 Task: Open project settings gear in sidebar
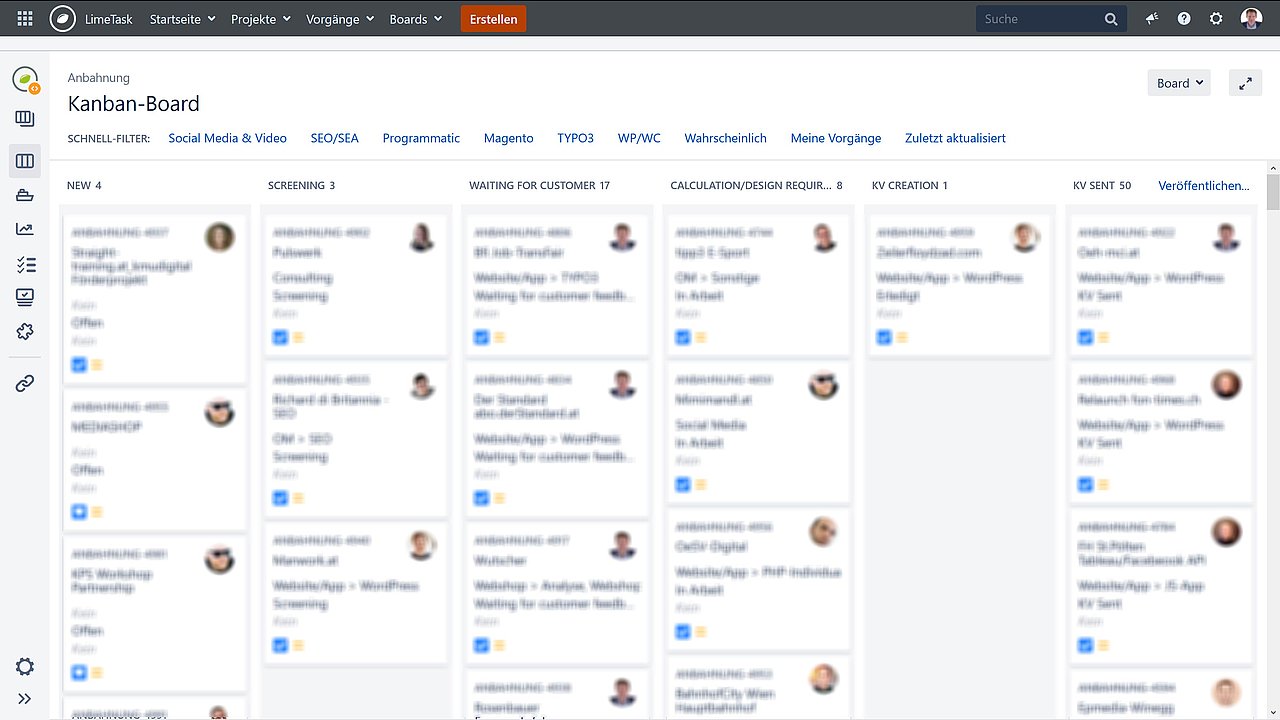click(25, 667)
